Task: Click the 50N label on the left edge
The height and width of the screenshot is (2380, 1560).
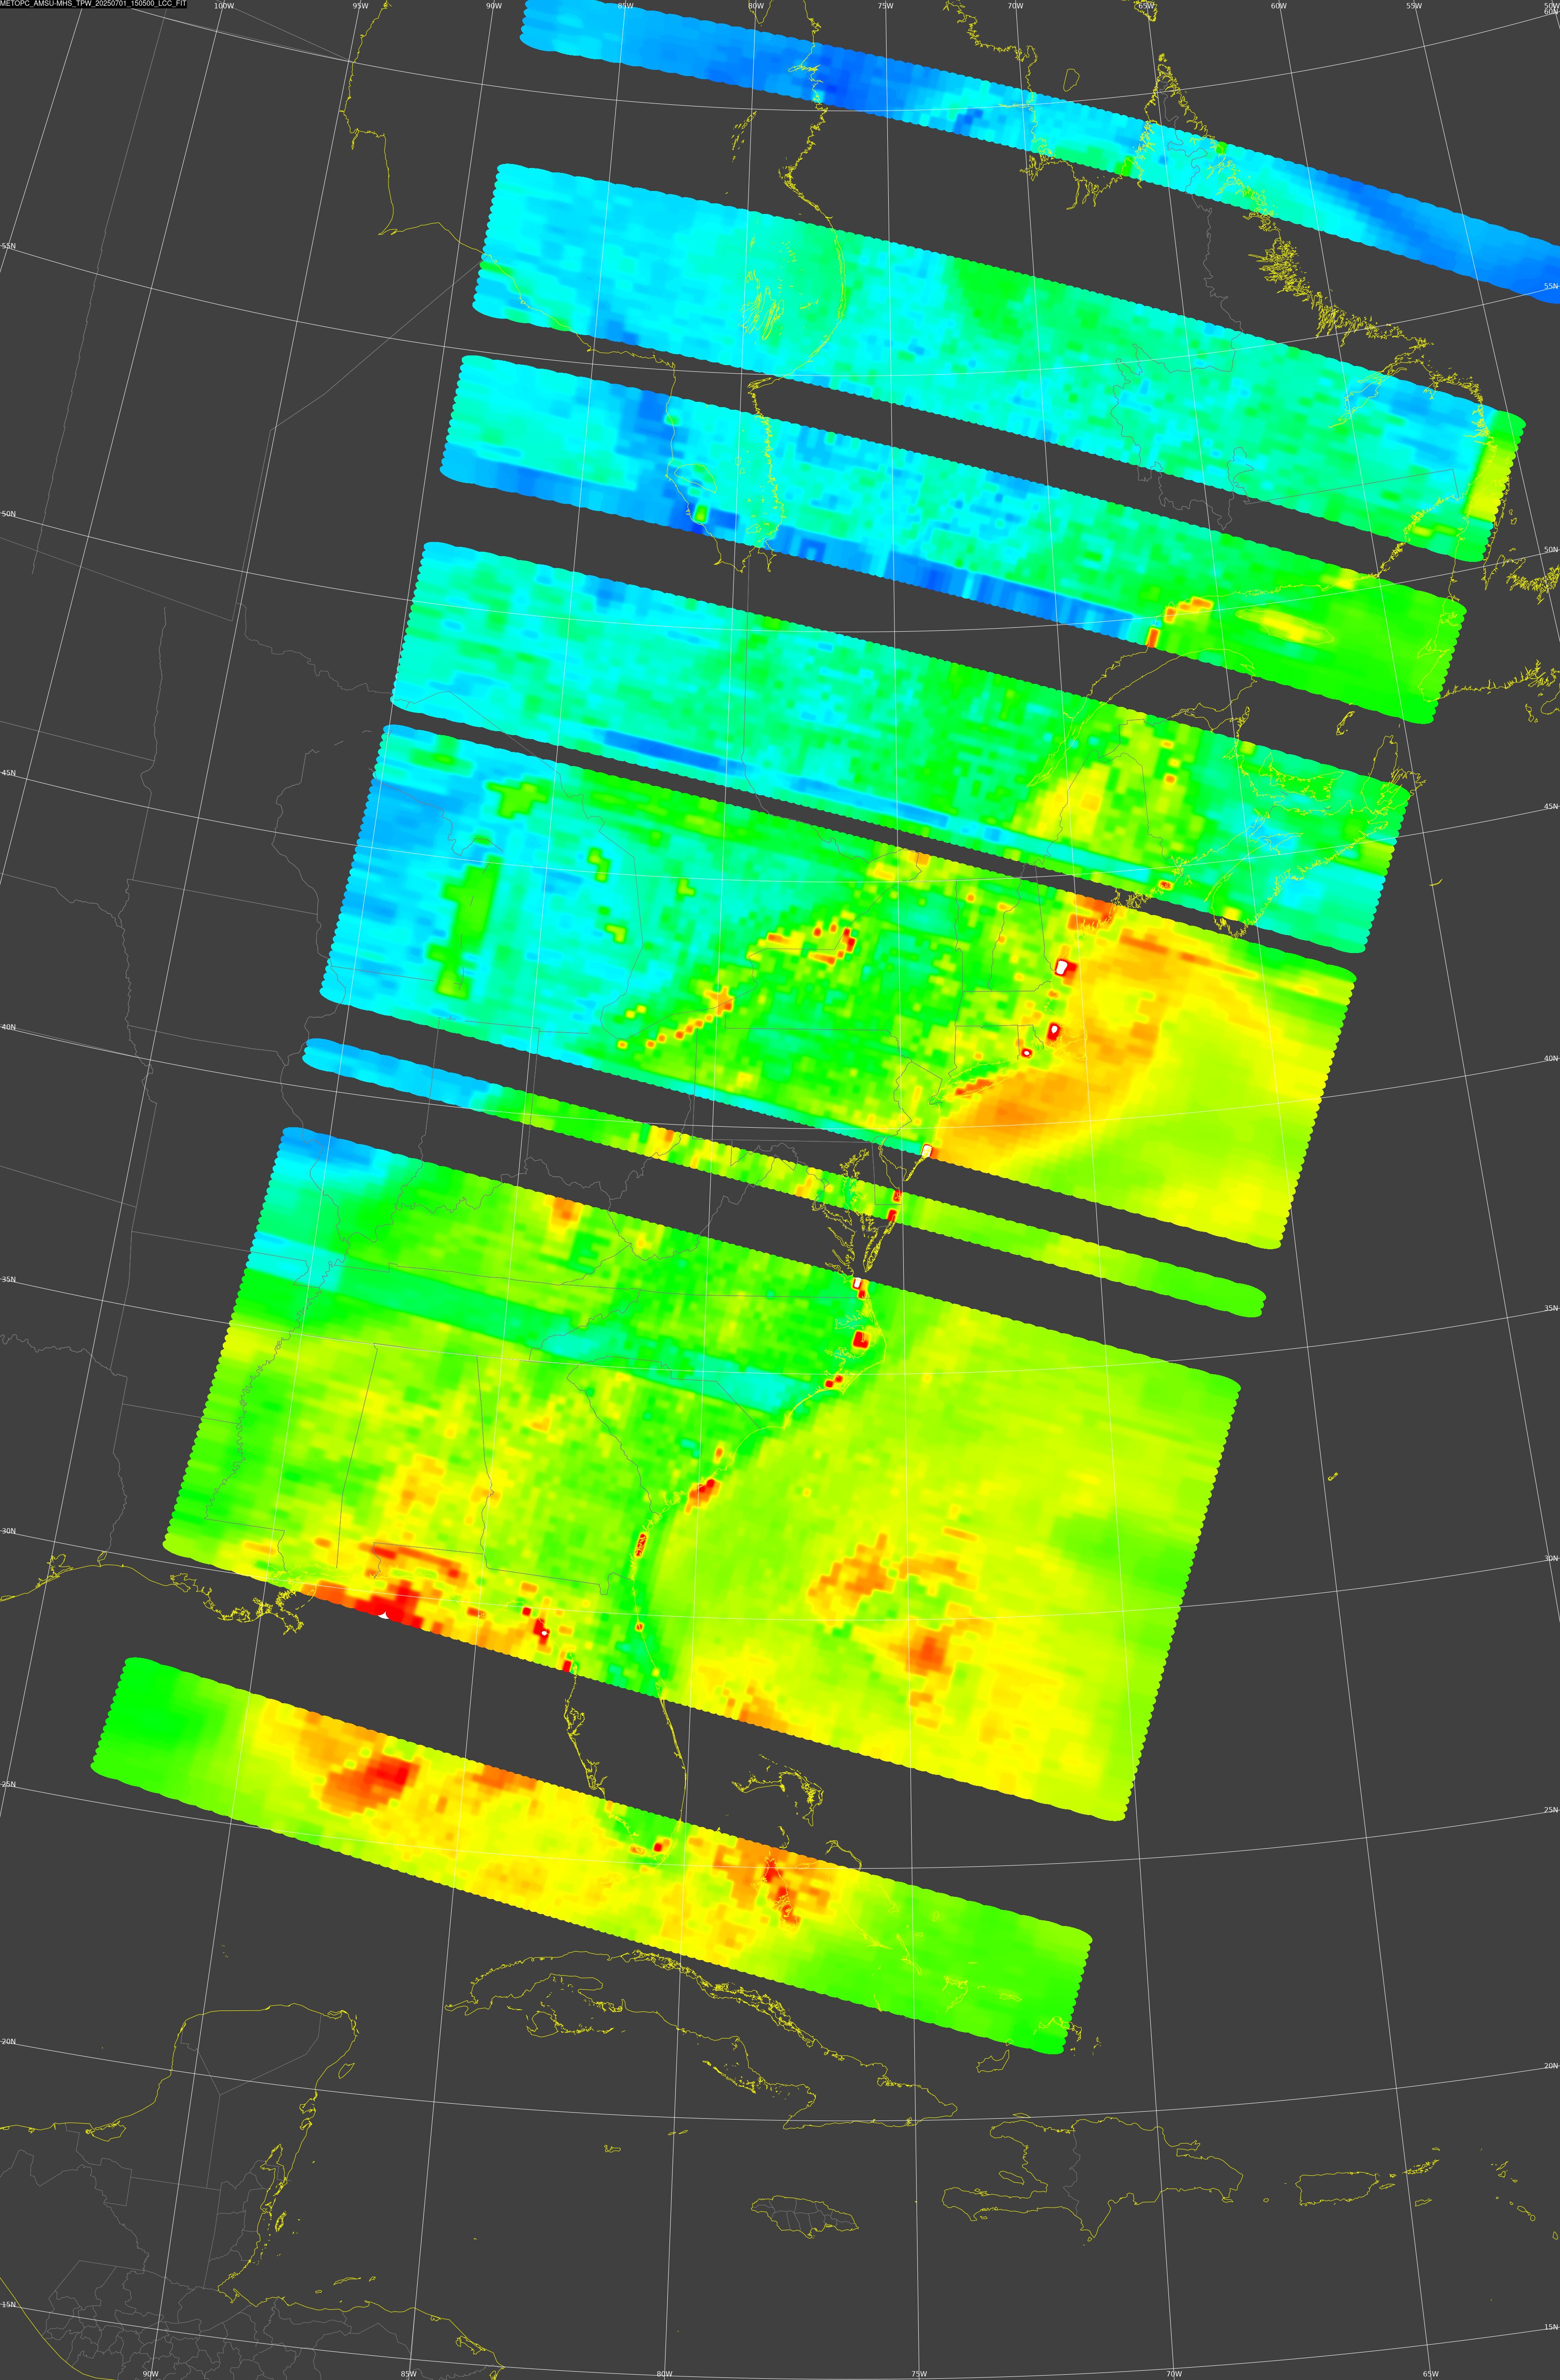Action: click(x=8, y=514)
